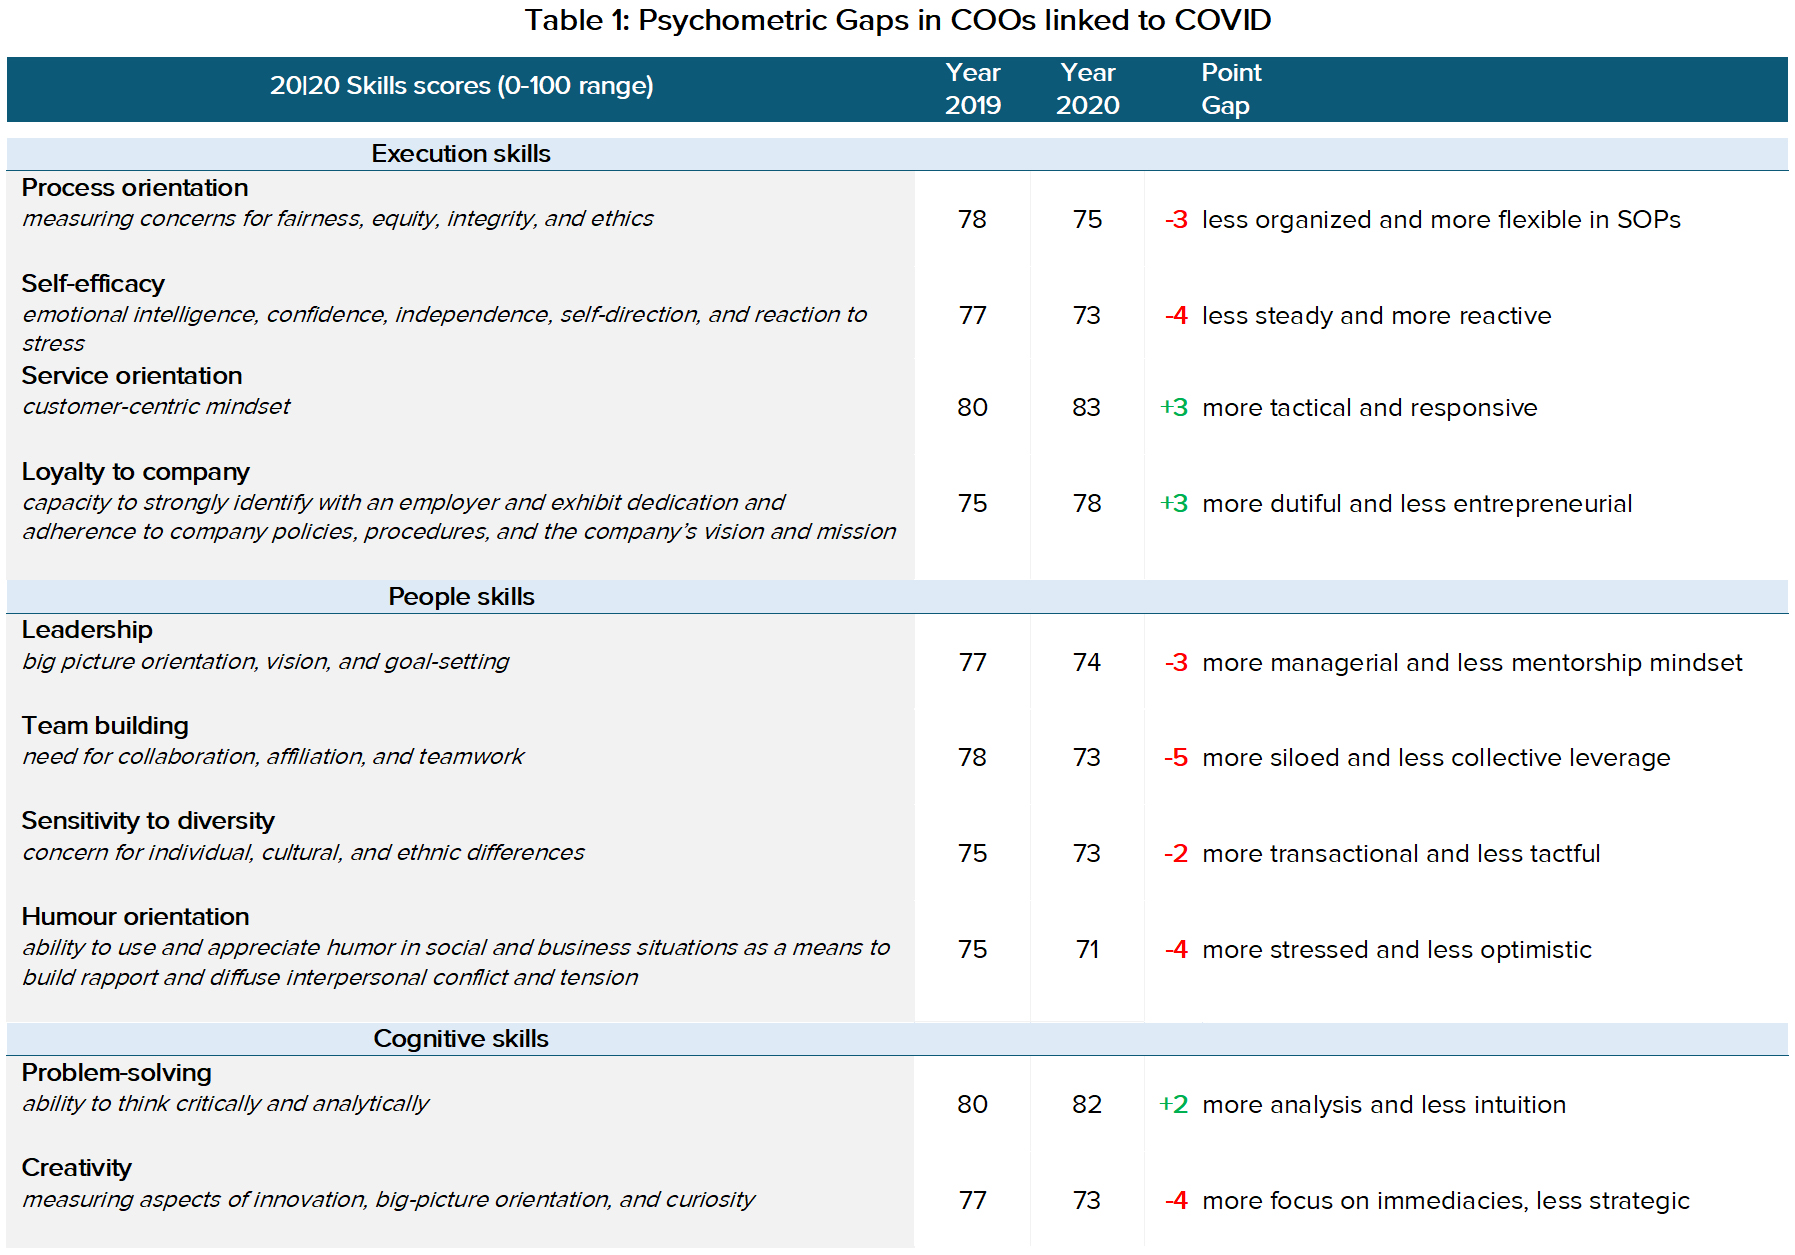The image size is (1795, 1255).
Task: Click the "Cognitive skills" section heading
Action: pyautogui.click(x=461, y=1039)
